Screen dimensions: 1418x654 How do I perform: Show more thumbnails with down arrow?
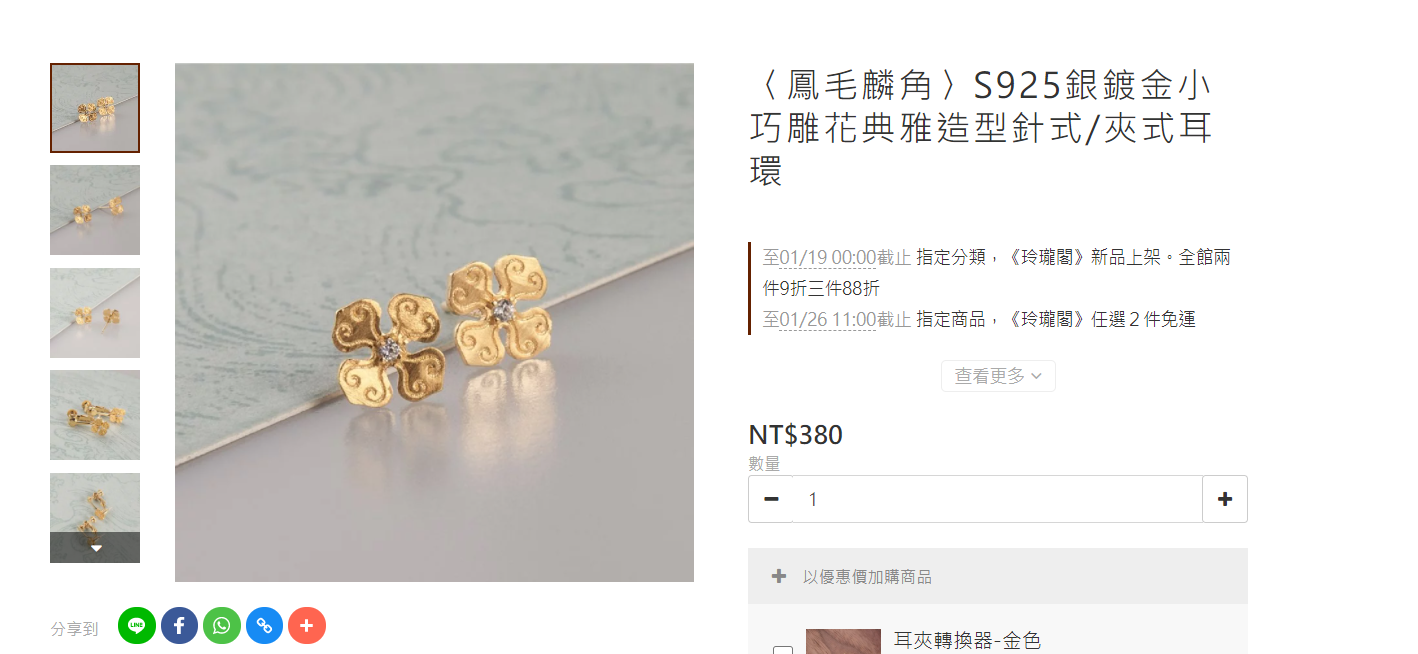tap(95, 547)
